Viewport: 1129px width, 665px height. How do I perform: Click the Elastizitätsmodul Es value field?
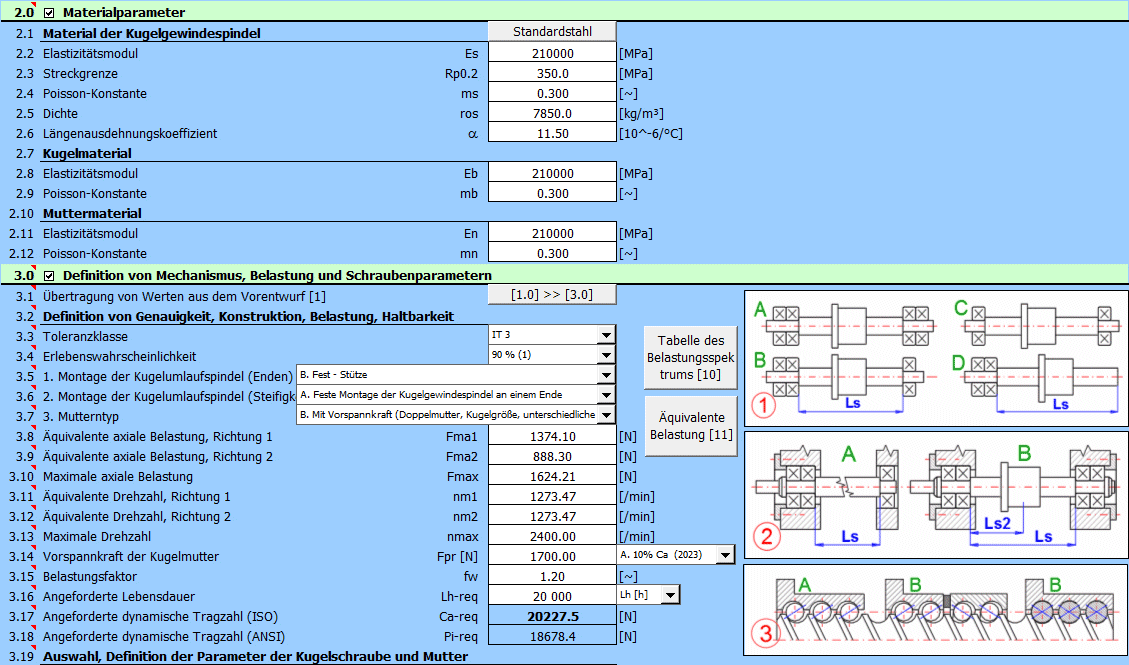point(552,54)
